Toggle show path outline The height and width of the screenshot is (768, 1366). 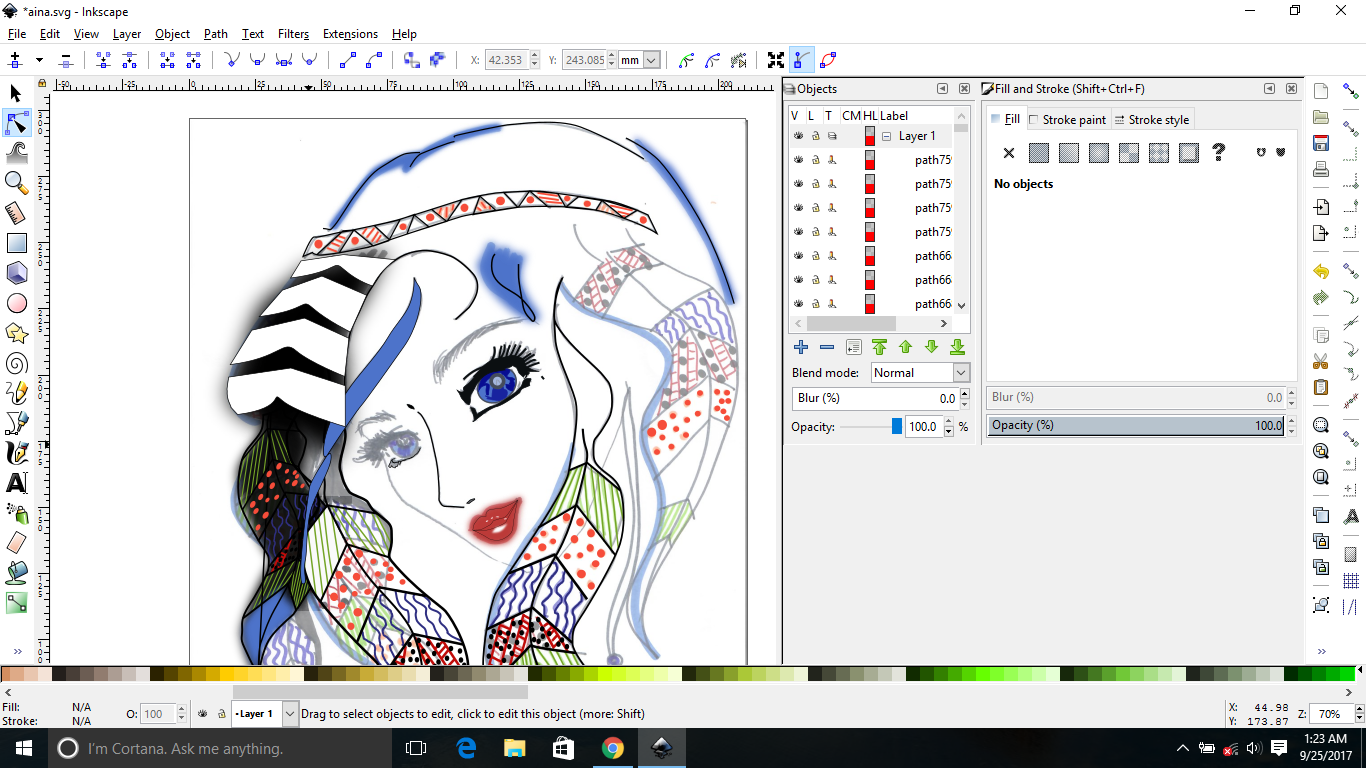(828, 60)
